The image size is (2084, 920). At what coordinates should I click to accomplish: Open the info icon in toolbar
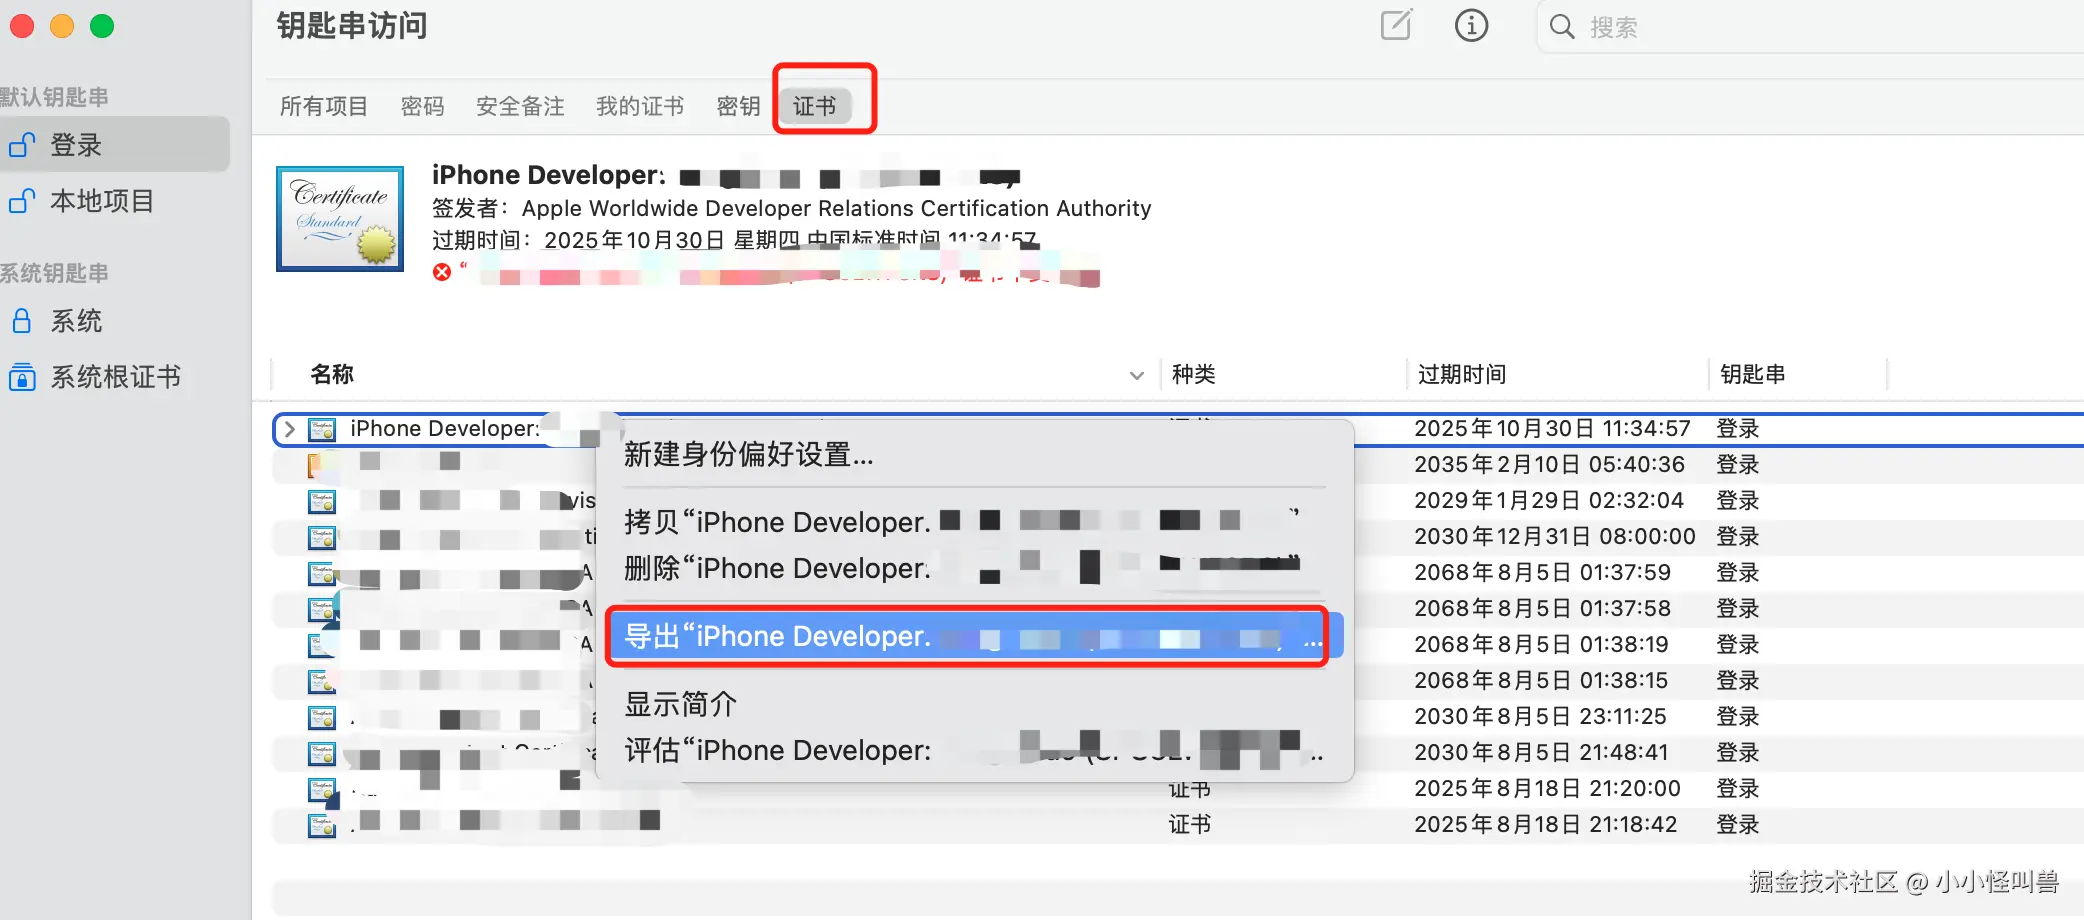pos(1471,25)
